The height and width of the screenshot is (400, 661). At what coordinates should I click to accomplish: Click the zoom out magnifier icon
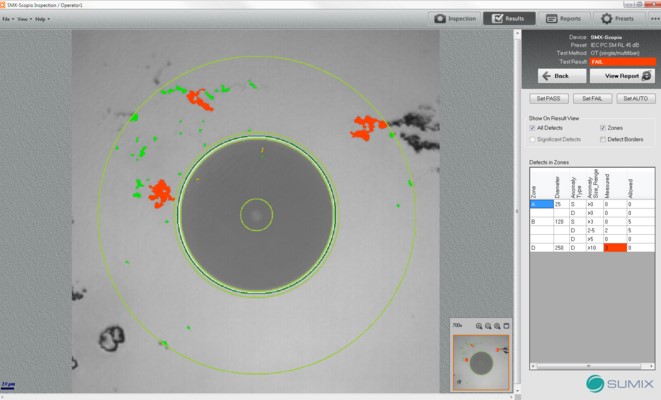[x=488, y=326]
